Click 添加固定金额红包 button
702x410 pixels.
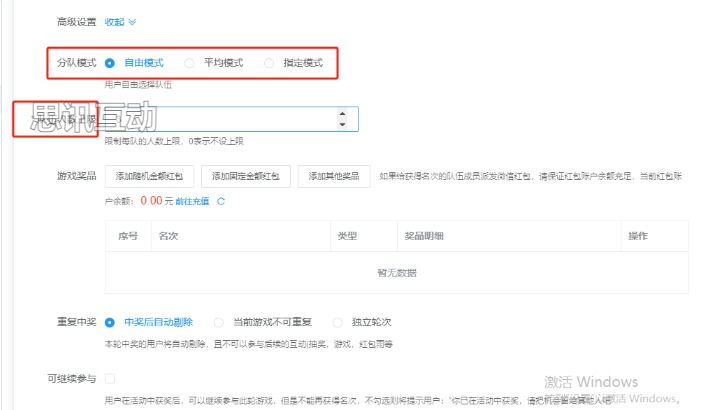tap(246, 176)
